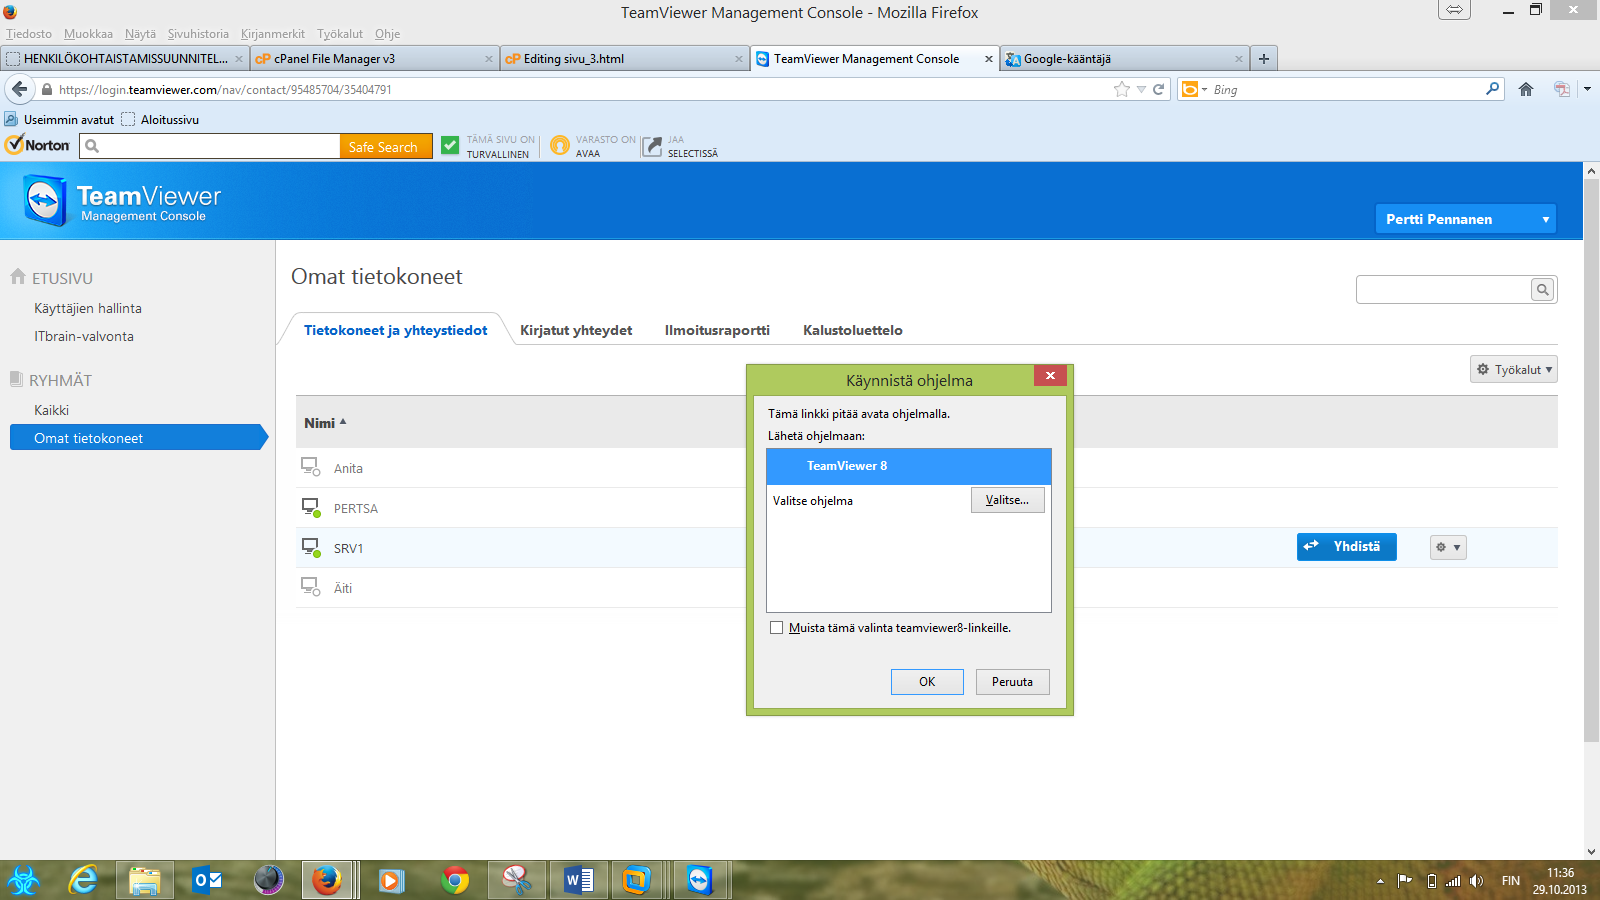Click the TeamViewer logo in header
This screenshot has height=900, width=1600.
click(x=122, y=200)
